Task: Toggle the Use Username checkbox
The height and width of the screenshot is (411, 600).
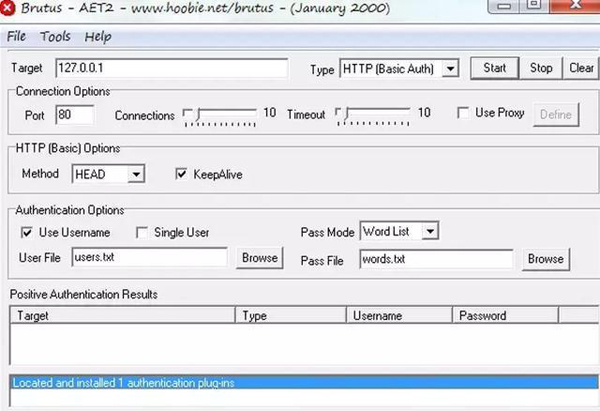Action: pyautogui.click(x=26, y=232)
